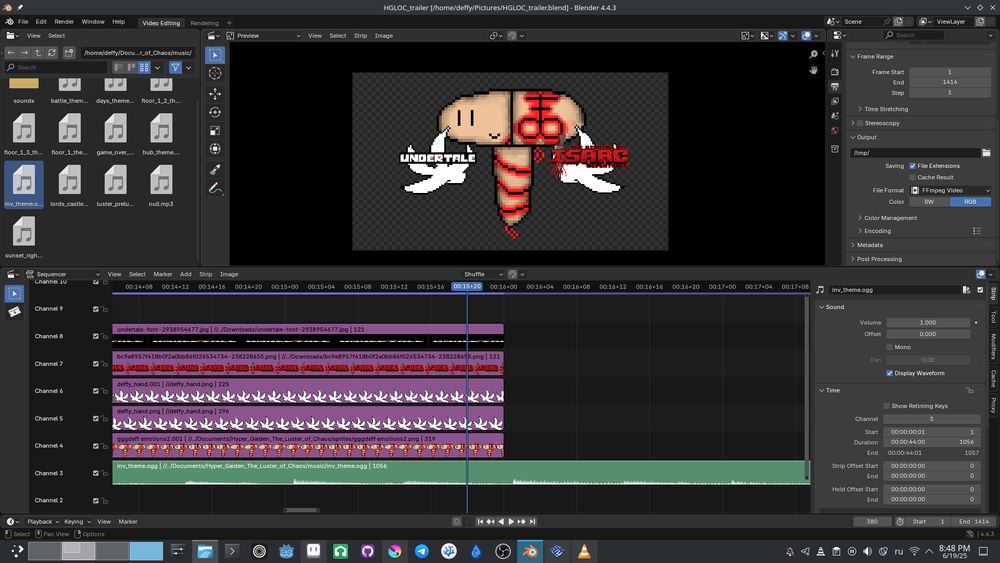Switch to the Rendering workspace tab
This screenshot has width=1000, height=563.
pos(204,23)
